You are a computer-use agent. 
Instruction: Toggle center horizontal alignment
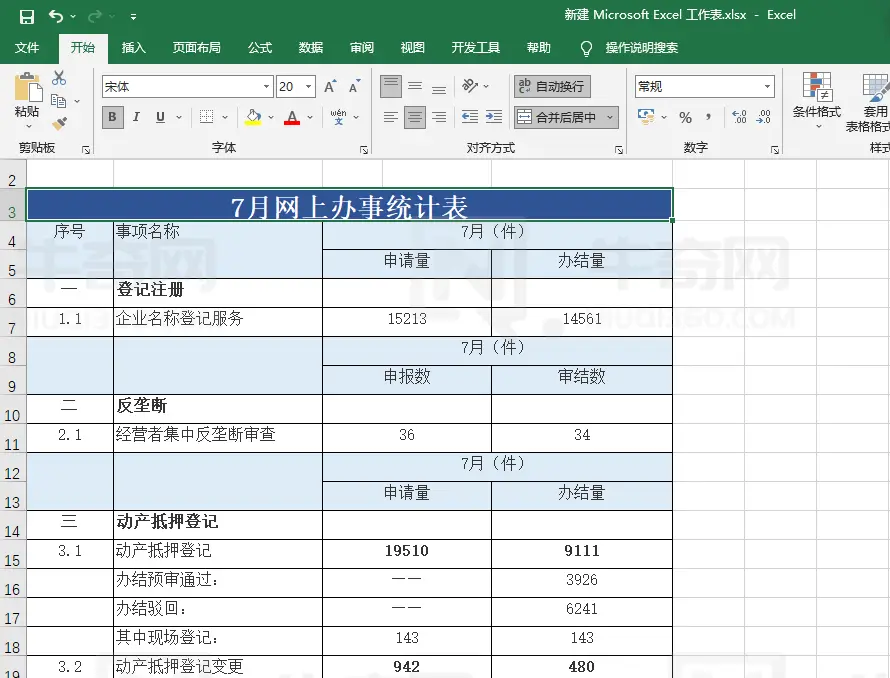pyautogui.click(x=415, y=118)
